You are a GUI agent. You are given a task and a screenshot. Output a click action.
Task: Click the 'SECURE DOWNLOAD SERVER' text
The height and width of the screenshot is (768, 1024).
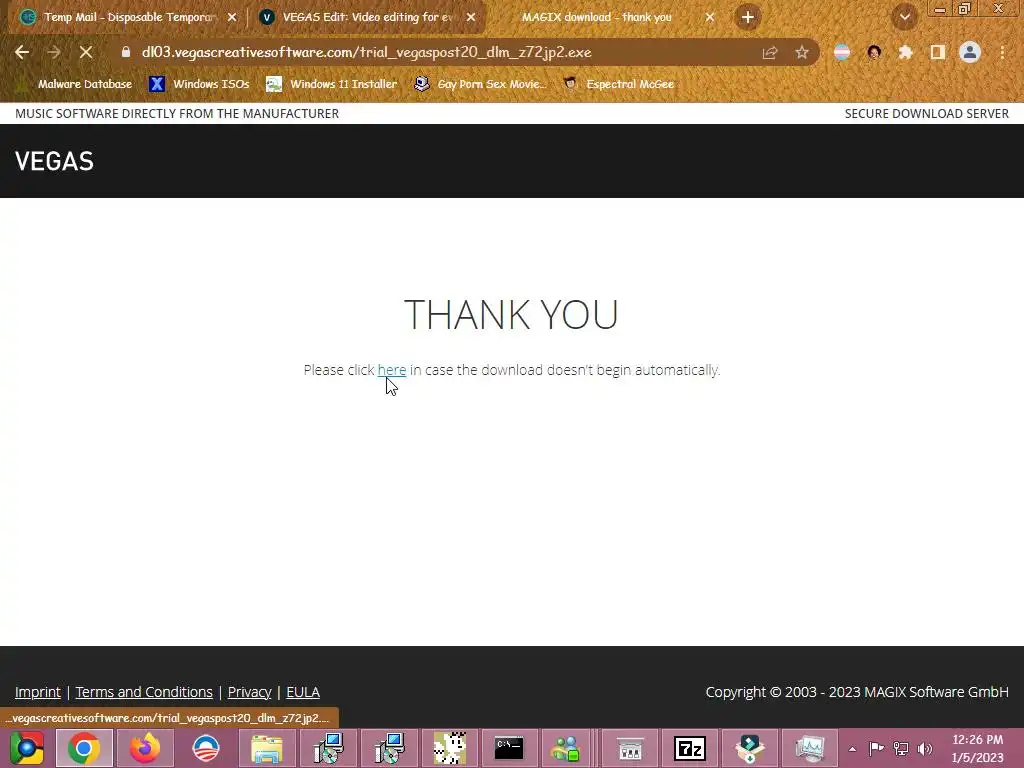point(927,114)
